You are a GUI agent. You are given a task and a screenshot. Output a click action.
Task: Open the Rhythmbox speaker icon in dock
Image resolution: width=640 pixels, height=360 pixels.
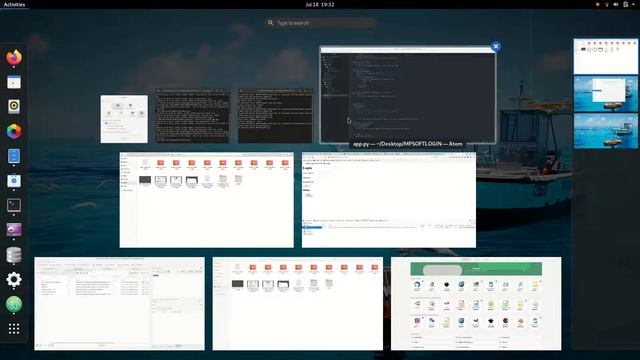coord(14,107)
